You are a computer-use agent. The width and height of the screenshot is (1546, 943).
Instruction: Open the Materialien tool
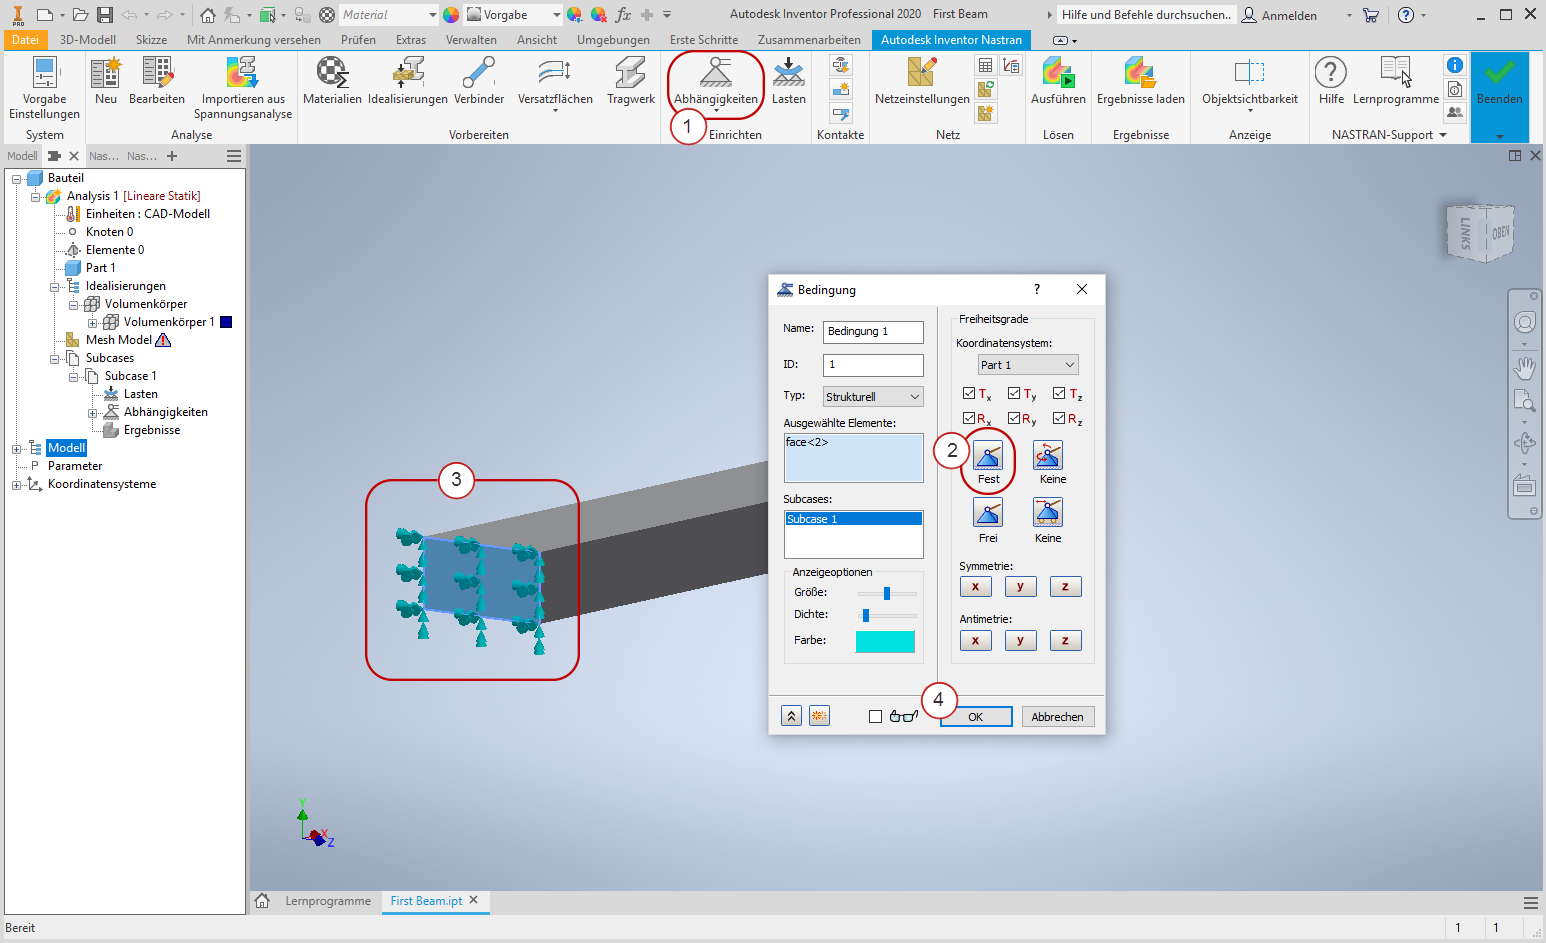pyautogui.click(x=332, y=81)
